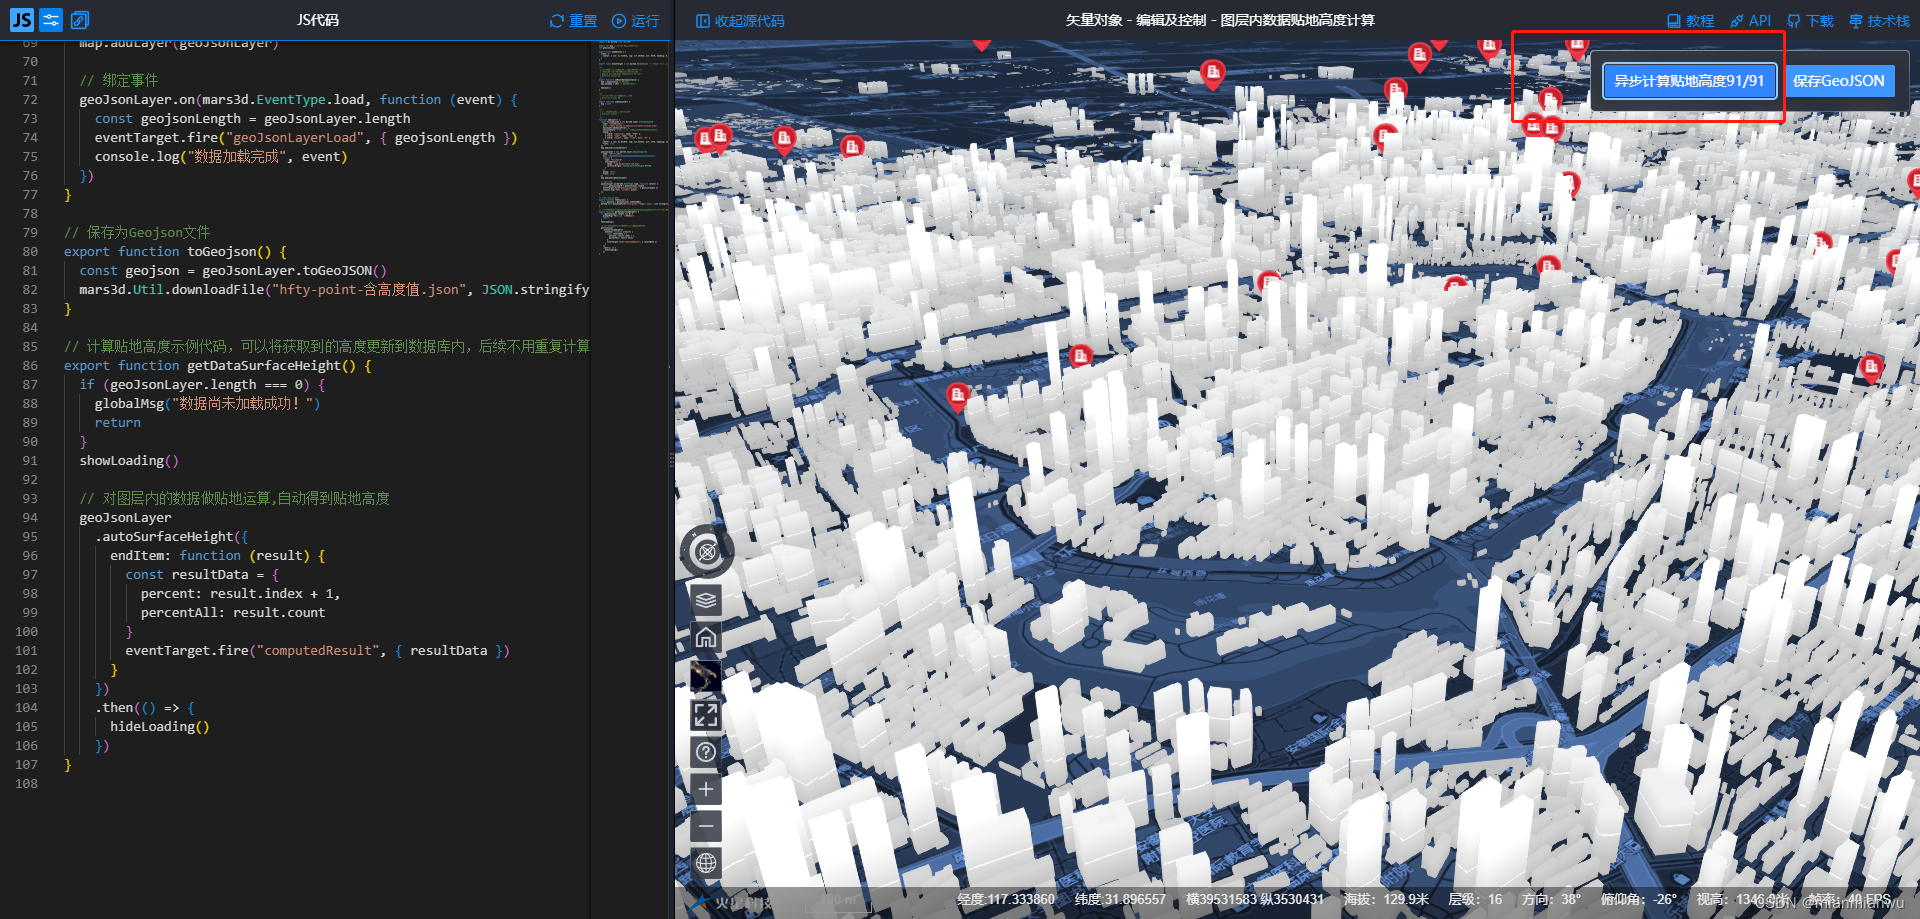Click the share link icon in top toolbar

[81, 19]
